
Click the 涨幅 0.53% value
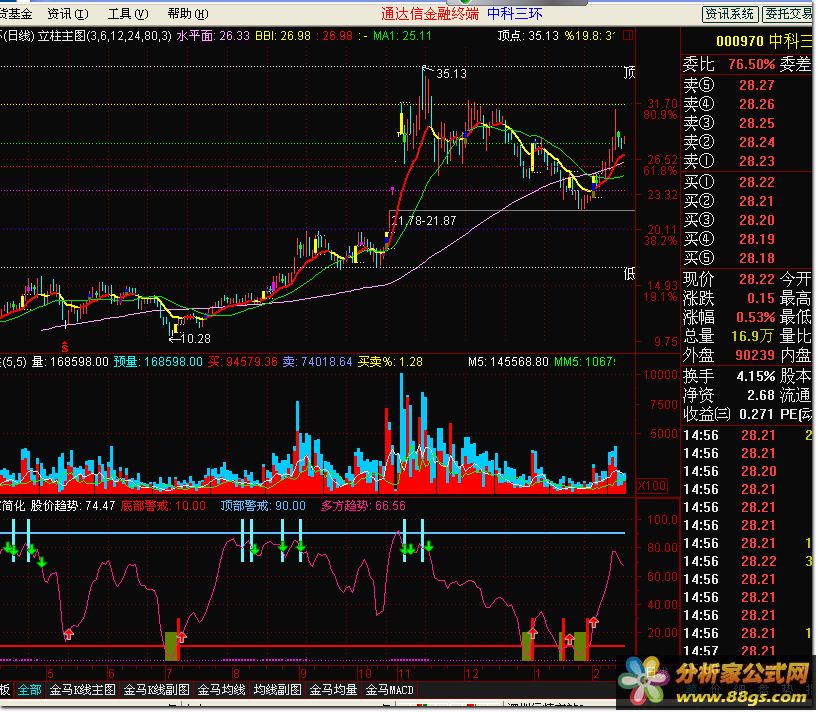pos(755,317)
